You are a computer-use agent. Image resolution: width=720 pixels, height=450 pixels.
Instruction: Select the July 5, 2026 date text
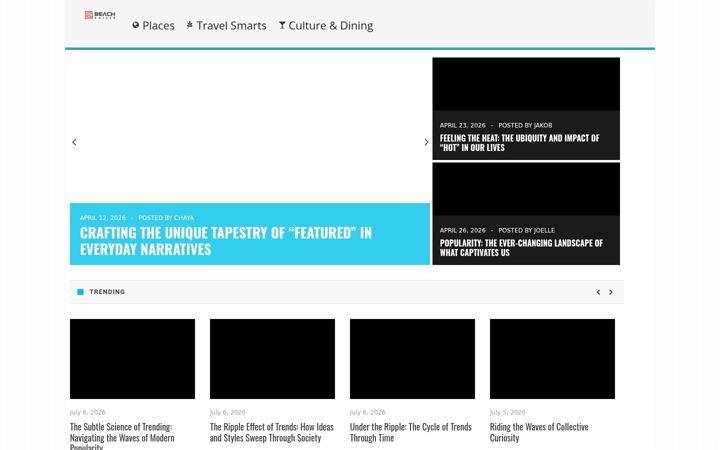point(507,412)
